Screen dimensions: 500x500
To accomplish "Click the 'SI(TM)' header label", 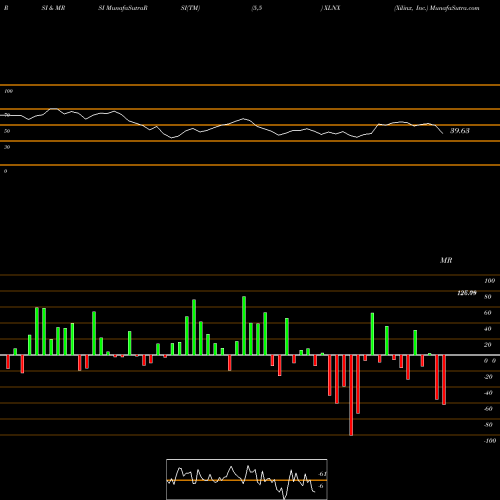I will (190, 8).
